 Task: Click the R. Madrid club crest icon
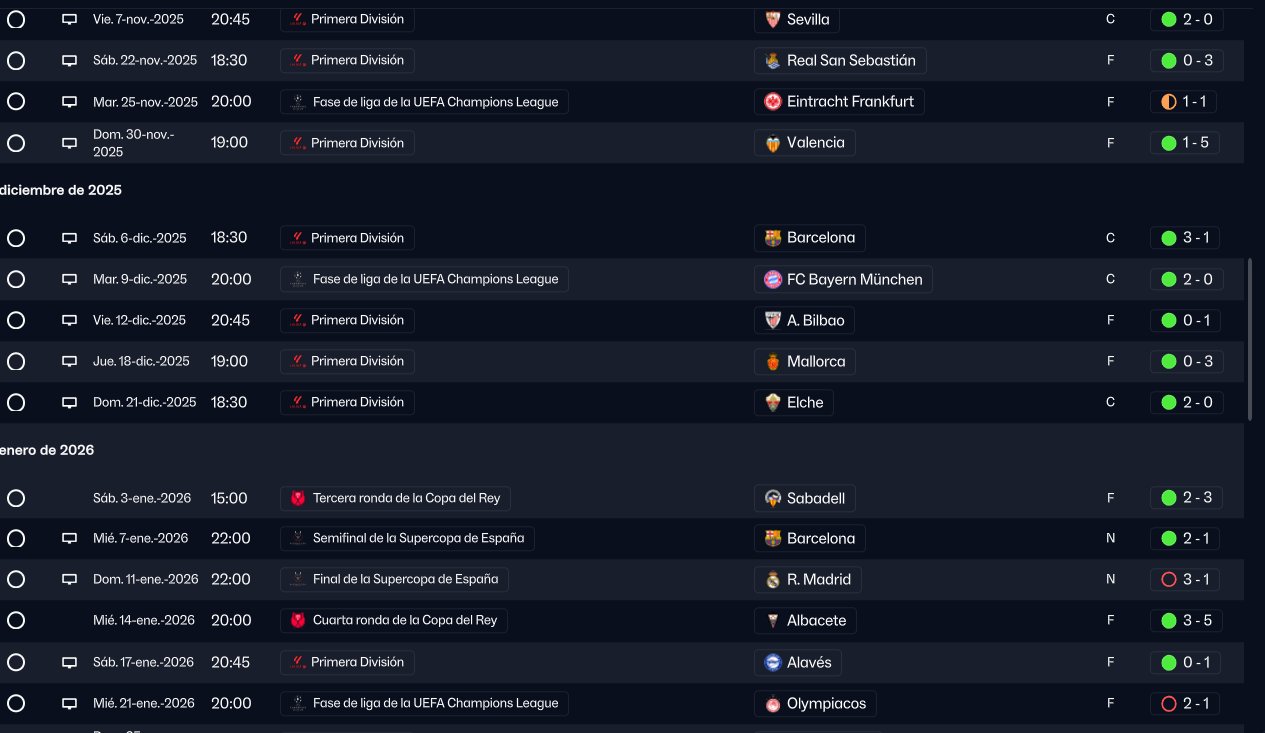[x=772, y=580]
